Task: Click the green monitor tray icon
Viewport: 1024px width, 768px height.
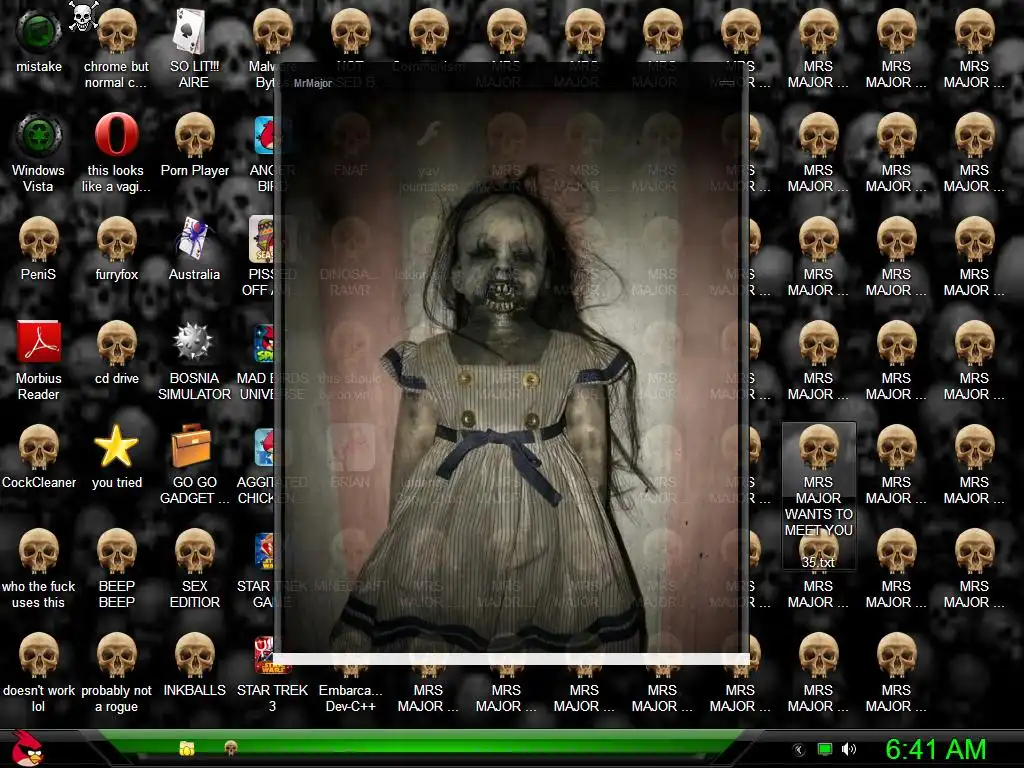Action: (x=825, y=749)
